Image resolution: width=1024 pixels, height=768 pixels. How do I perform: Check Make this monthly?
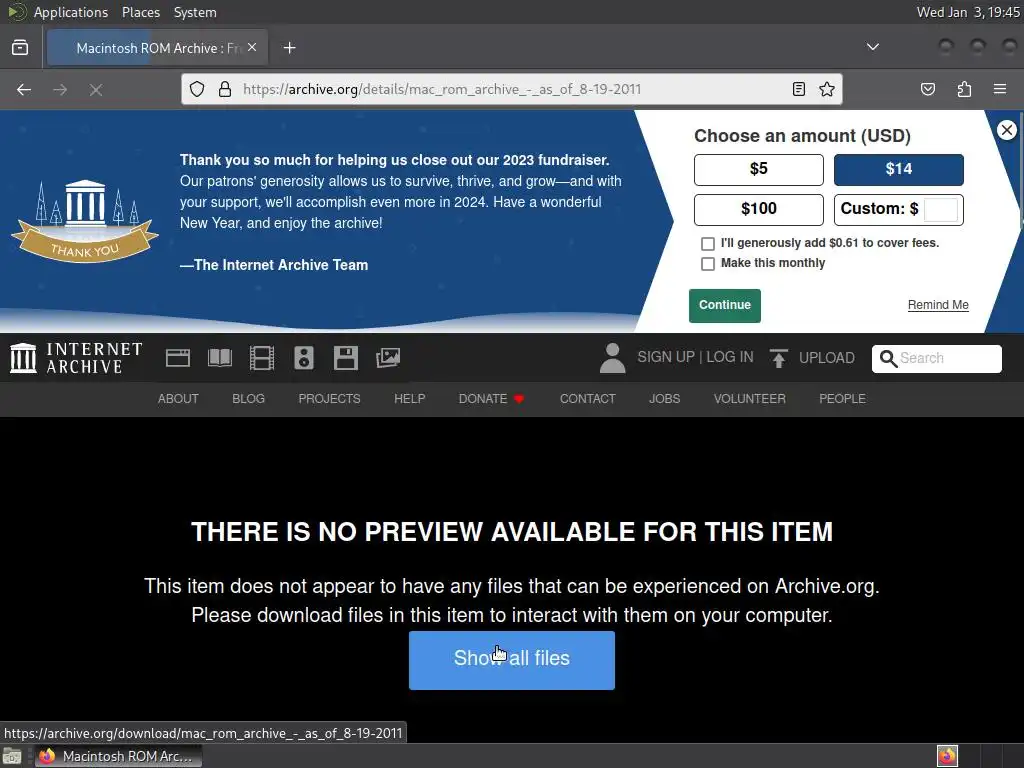pyautogui.click(x=708, y=264)
